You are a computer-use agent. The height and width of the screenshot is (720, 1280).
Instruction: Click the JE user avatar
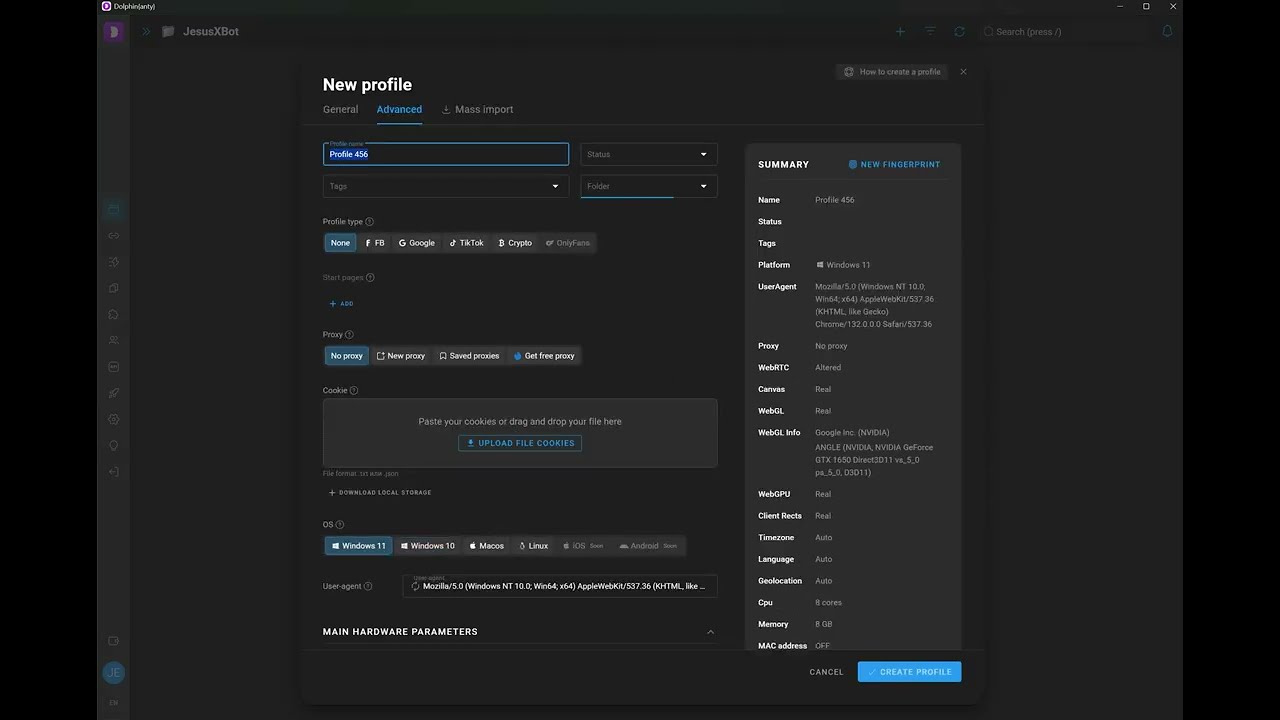pyautogui.click(x=114, y=673)
